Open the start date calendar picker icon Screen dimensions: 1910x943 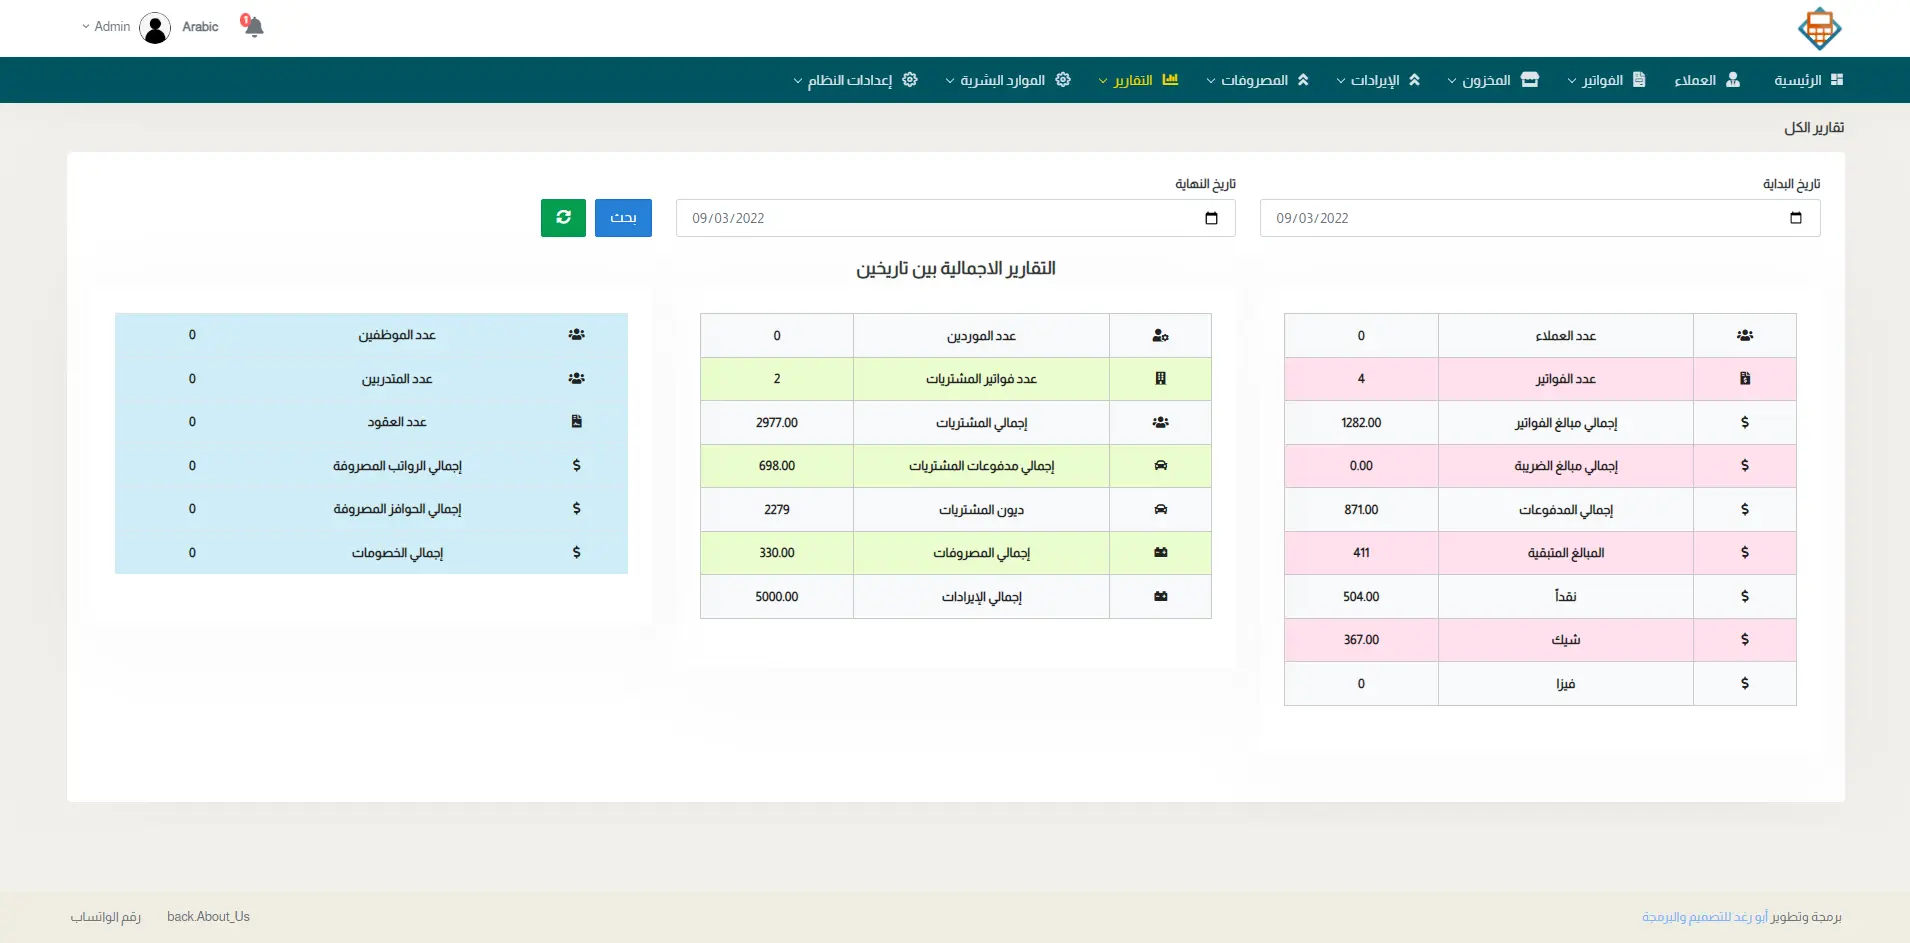[1795, 218]
